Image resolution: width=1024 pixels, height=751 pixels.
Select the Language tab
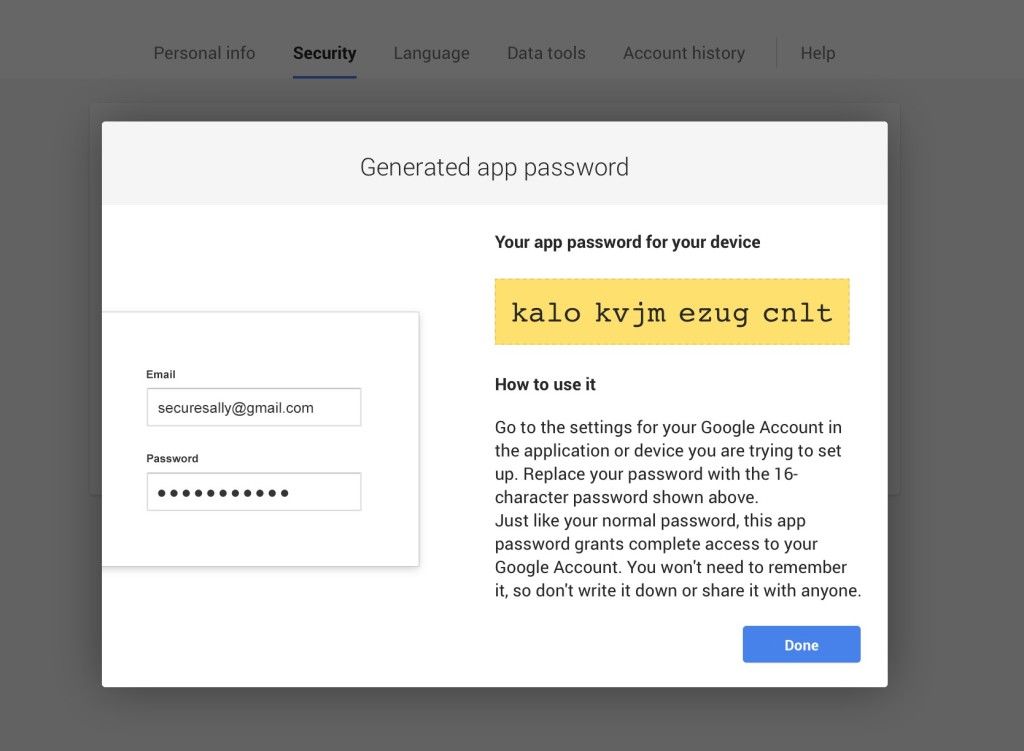click(x=431, y=53)
